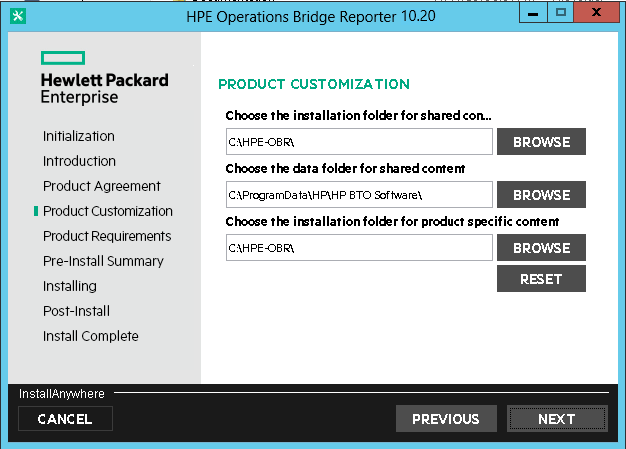626x449 pixels.
Task: Reset folder paths with RESET button
Action: tap(541, 279)
